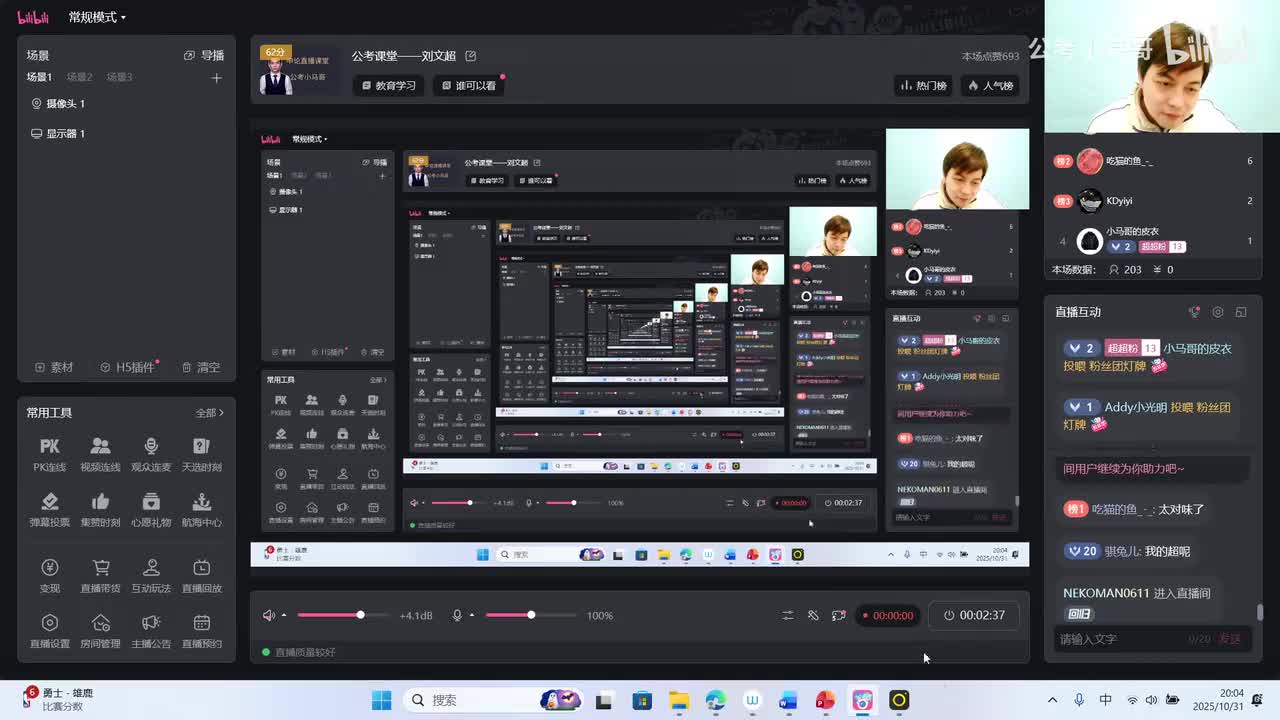This screenshot has width=1280, height=720.
Task: Launch the 天选时刻 lottery tool
Action: pyautogui.click(x=202, y=454)
